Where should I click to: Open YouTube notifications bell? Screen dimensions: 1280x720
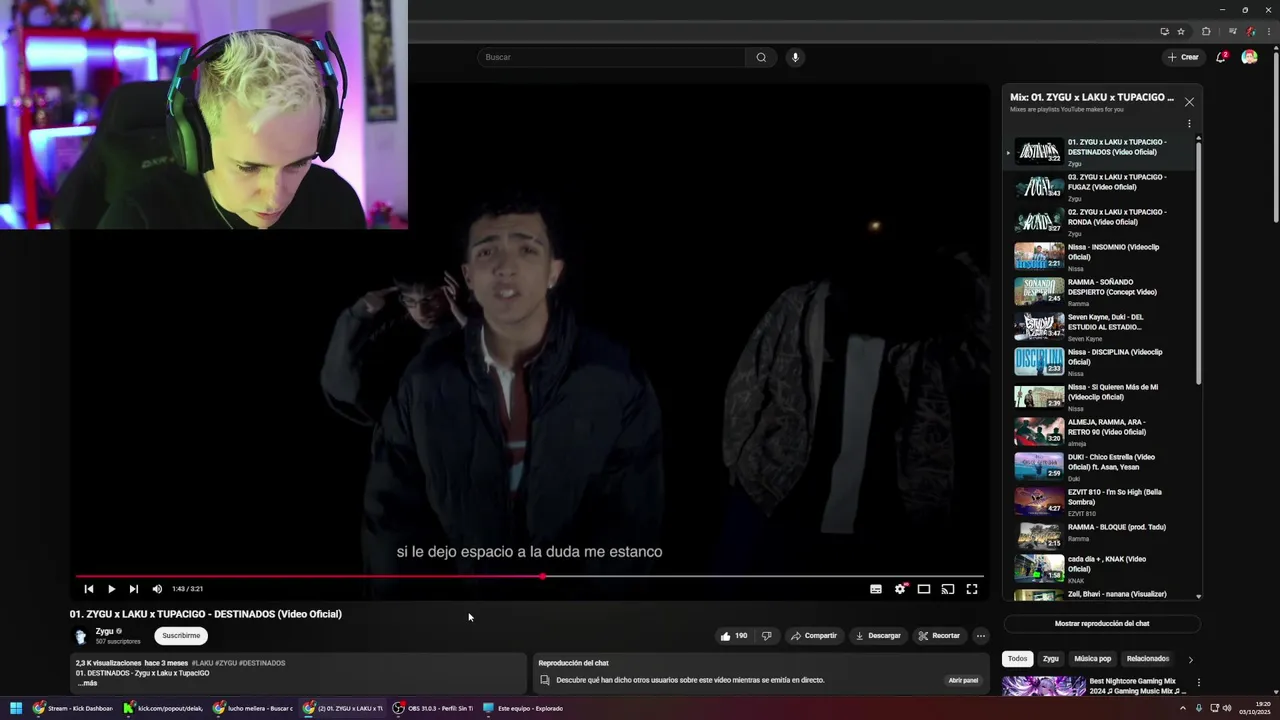click(1221, 57)
